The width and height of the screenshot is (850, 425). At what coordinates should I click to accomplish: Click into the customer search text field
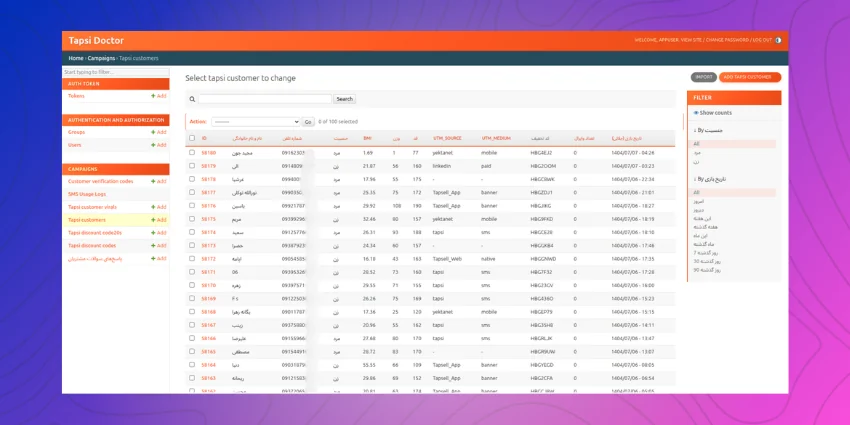265,99
